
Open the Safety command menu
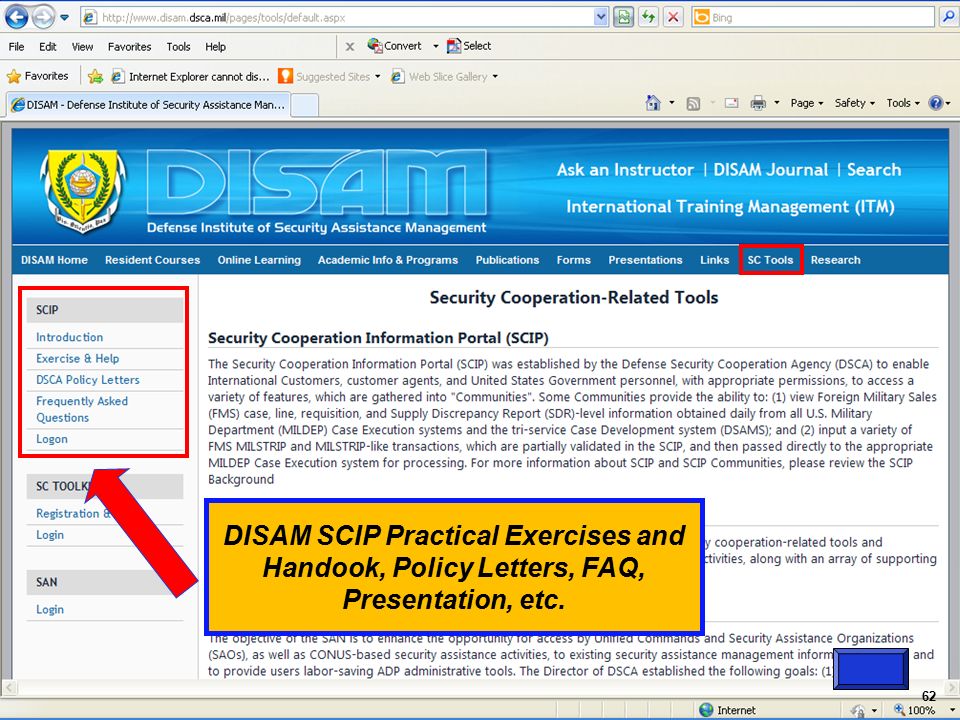click(x=855, y=103)
